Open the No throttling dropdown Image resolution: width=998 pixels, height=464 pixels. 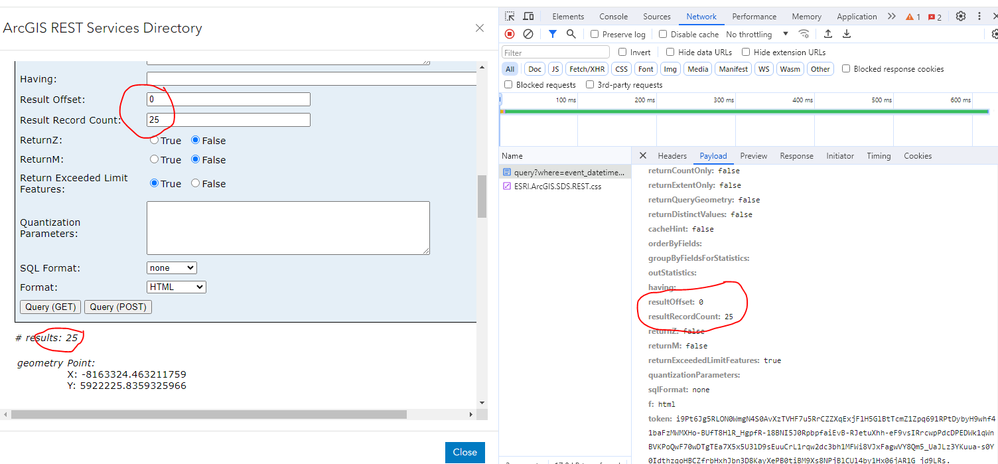pos(757,34)
